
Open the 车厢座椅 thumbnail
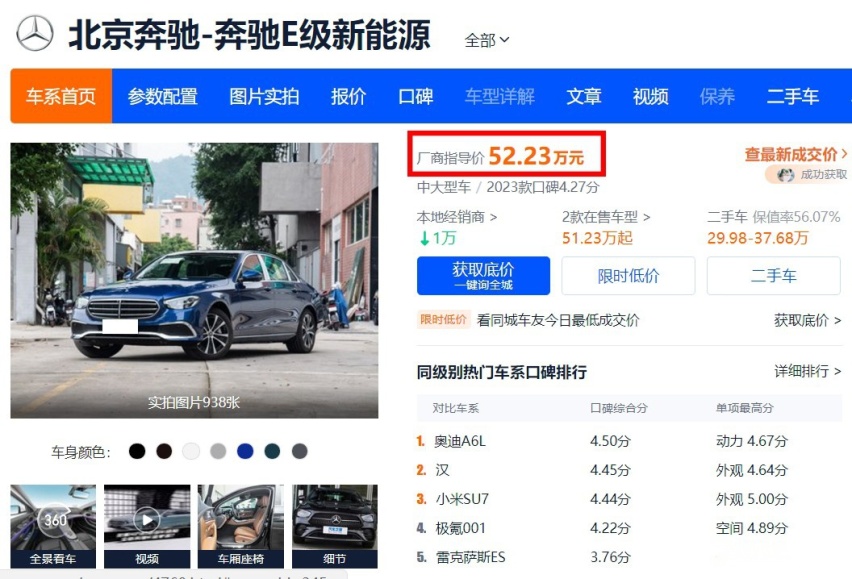coord(241,526)
